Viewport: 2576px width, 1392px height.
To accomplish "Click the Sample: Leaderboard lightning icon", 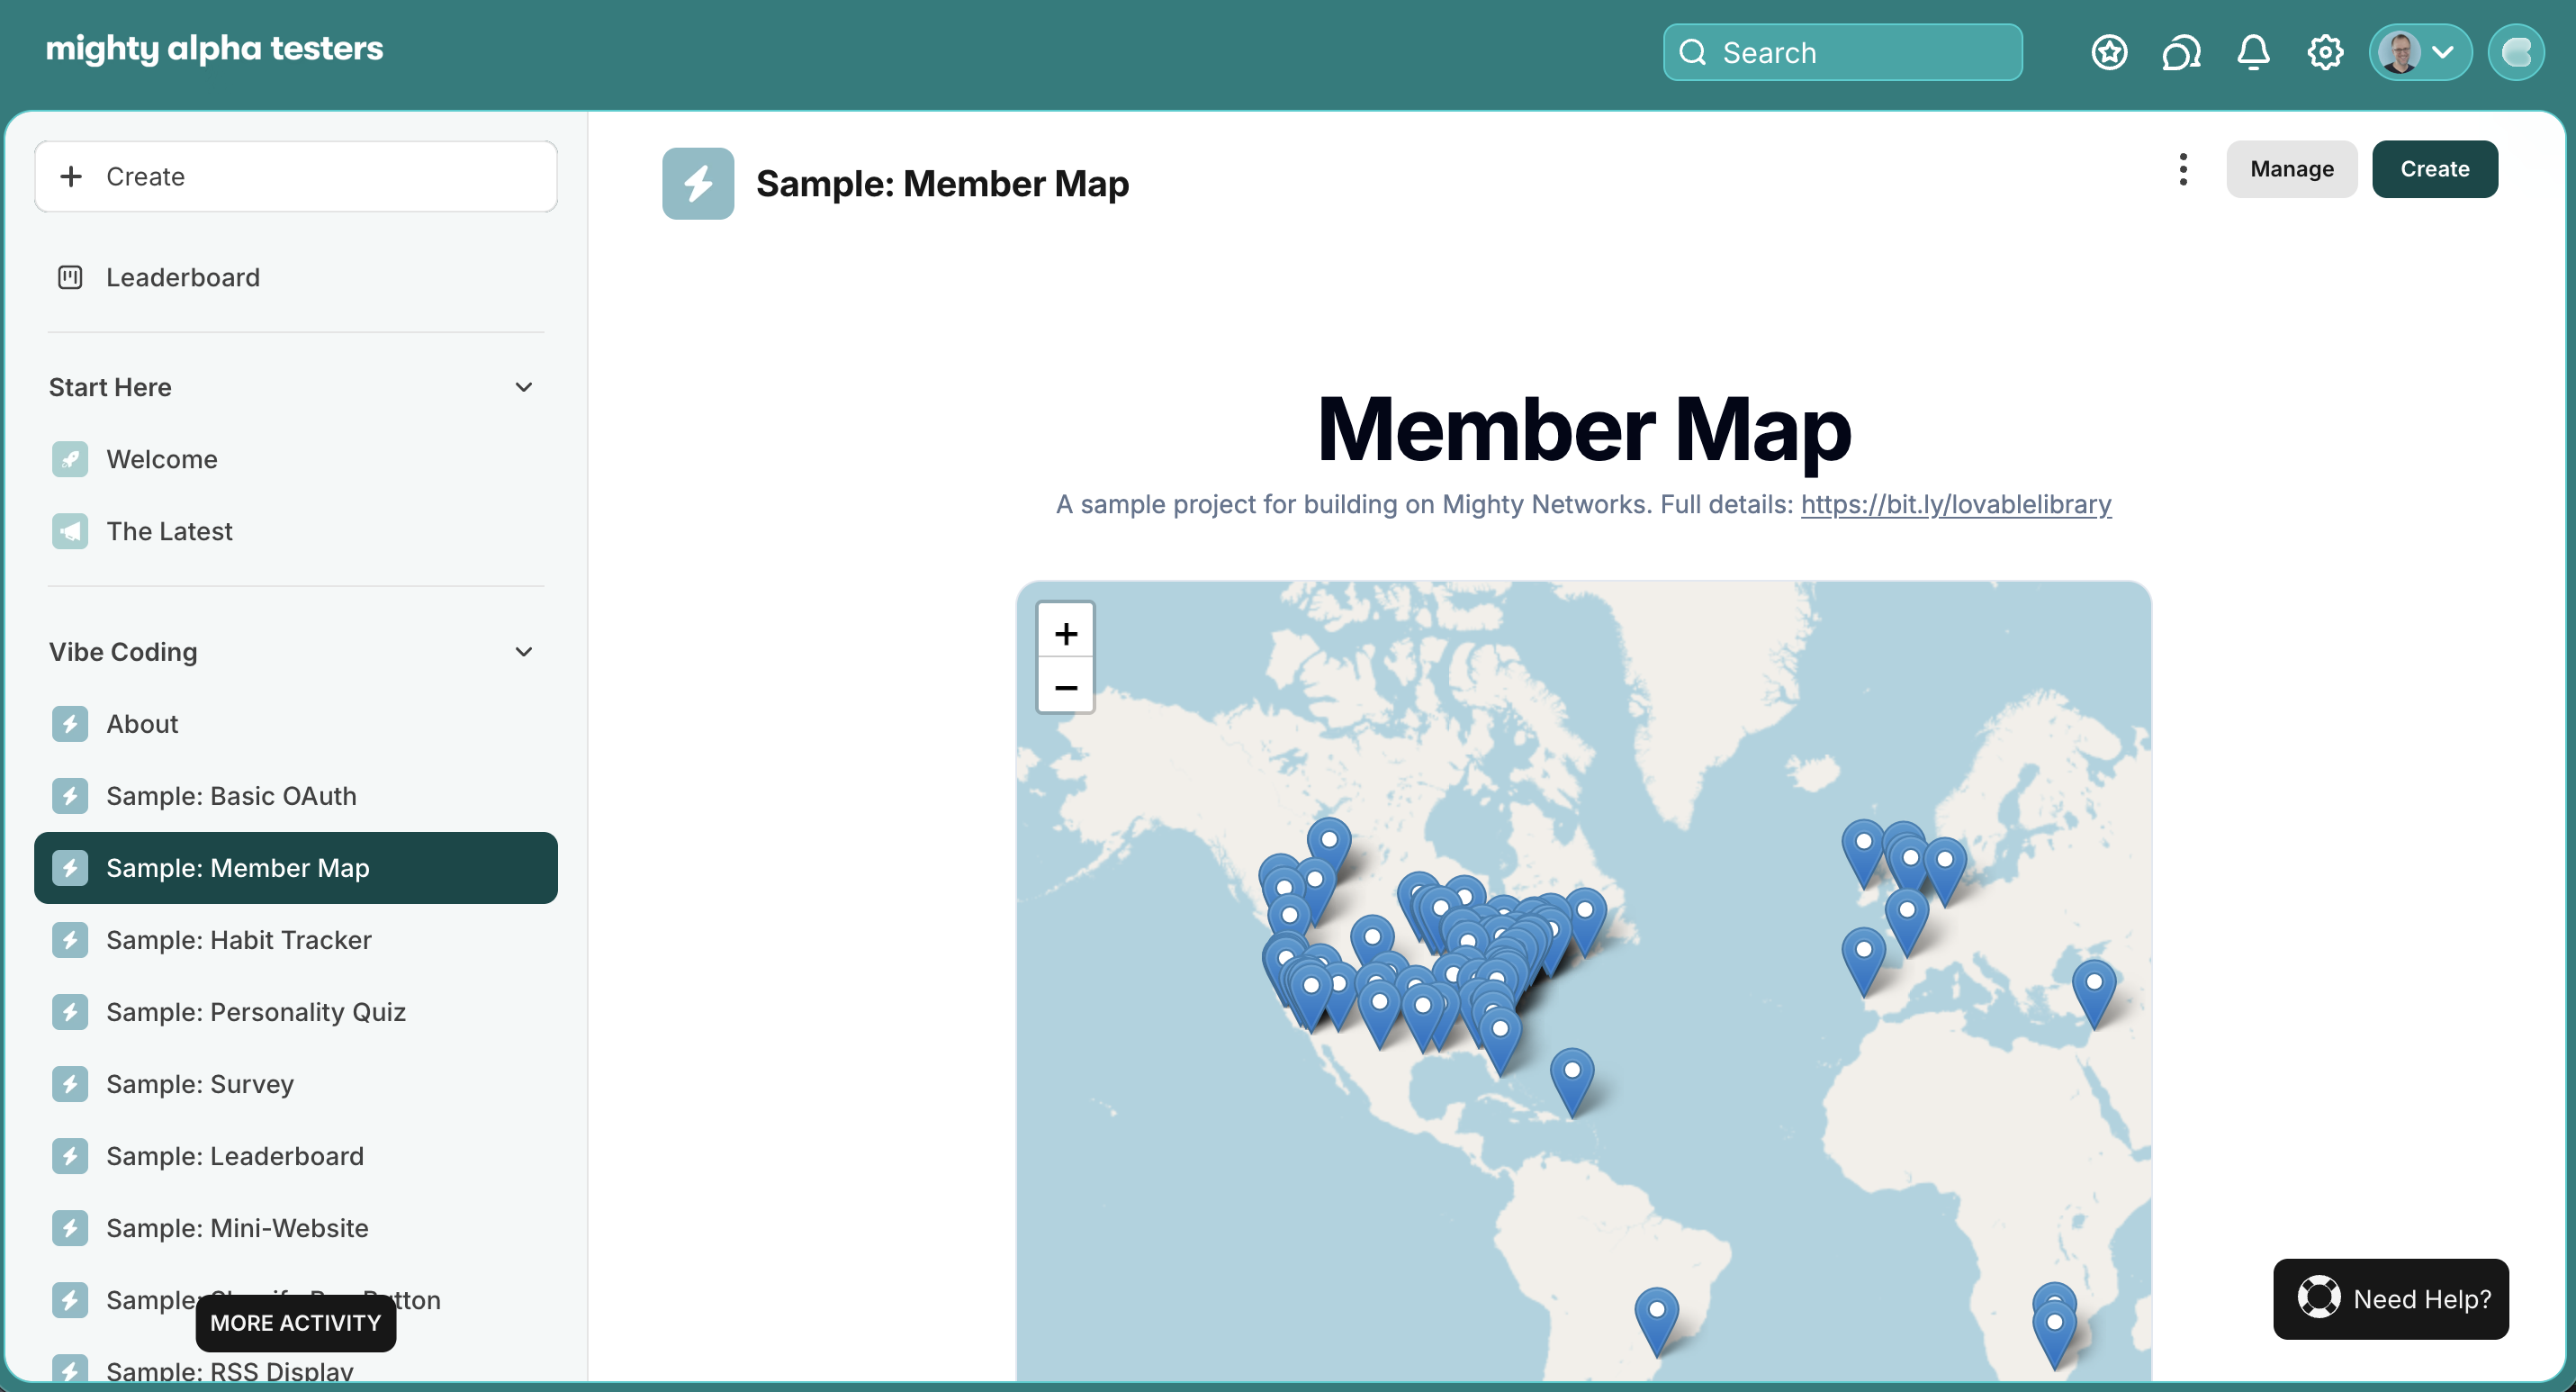I will point(70,1155).
